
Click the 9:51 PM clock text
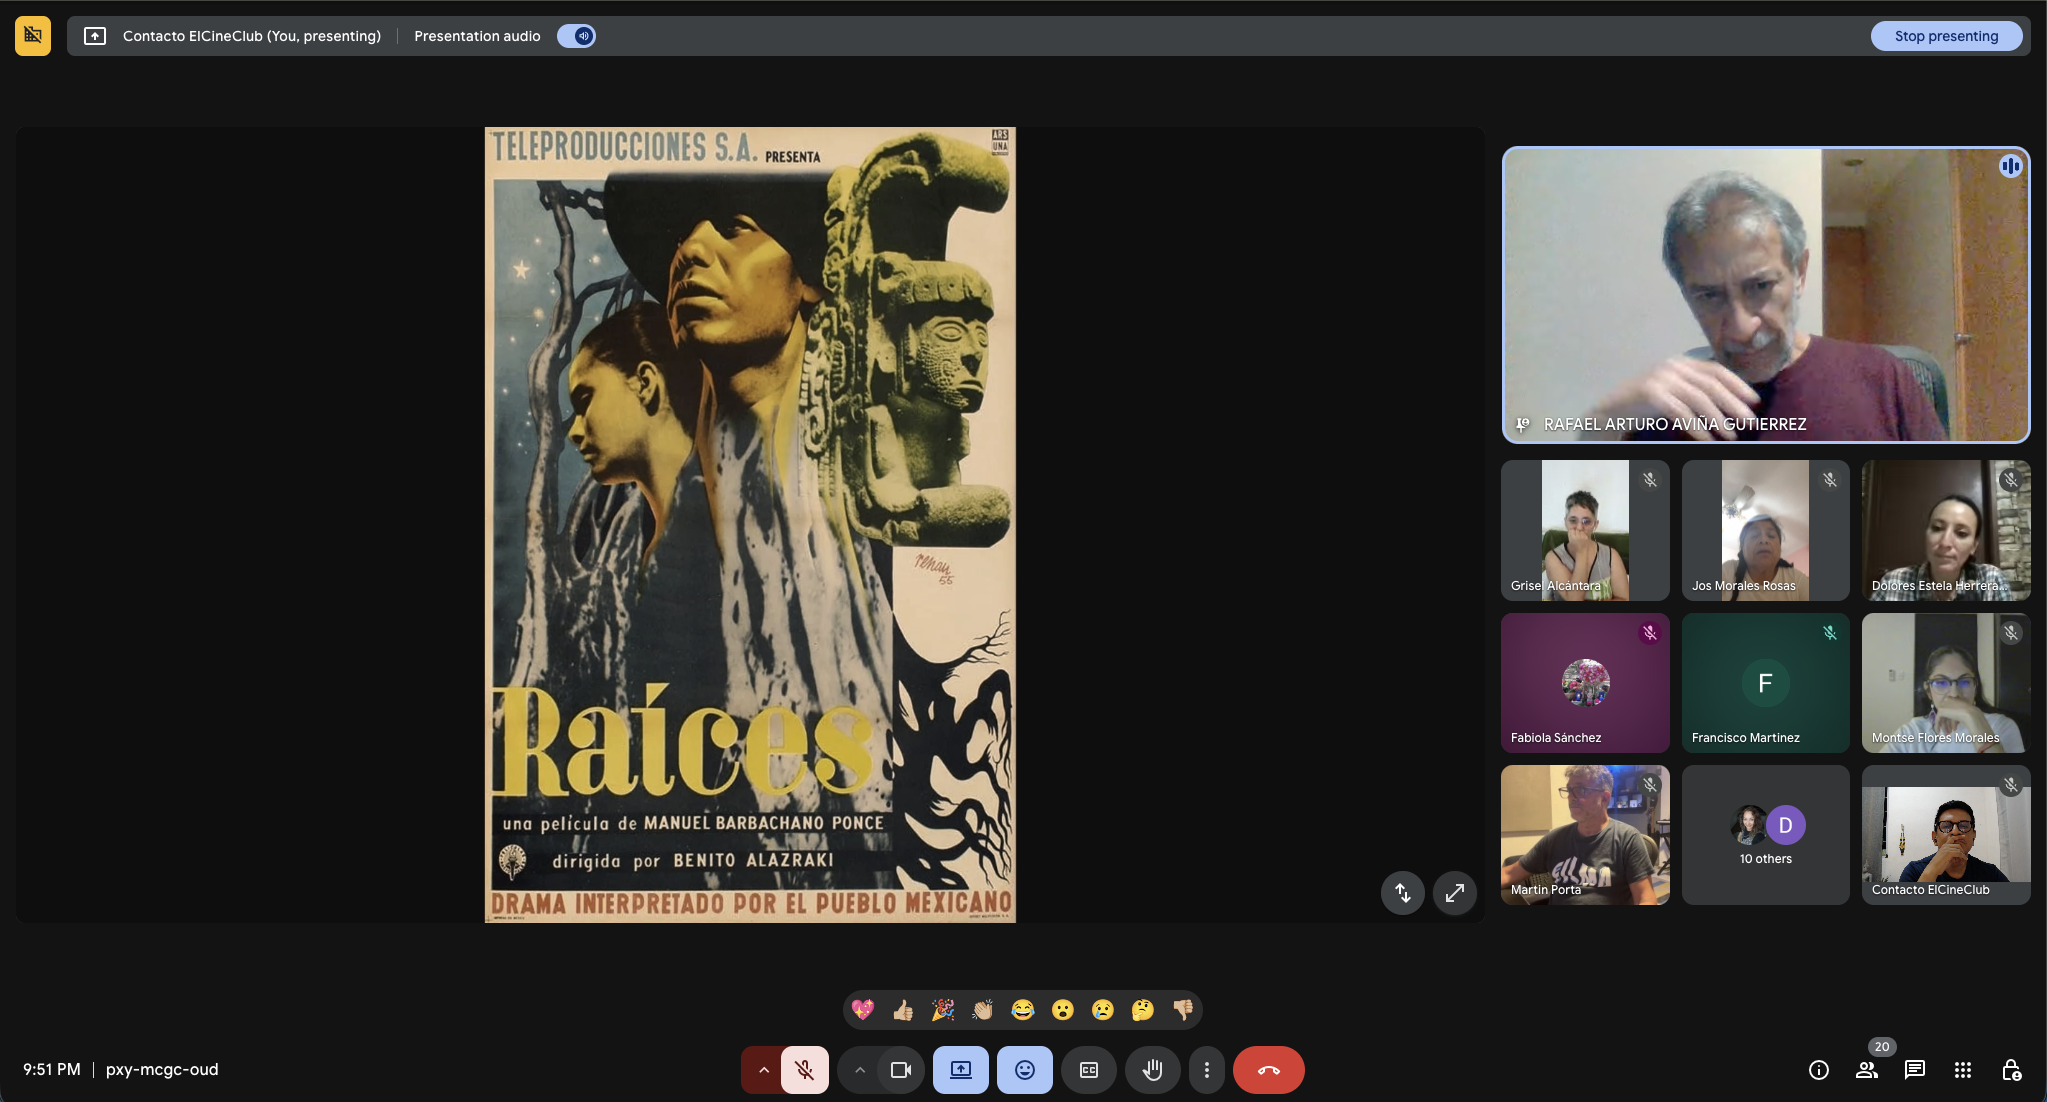(52, 1069)
